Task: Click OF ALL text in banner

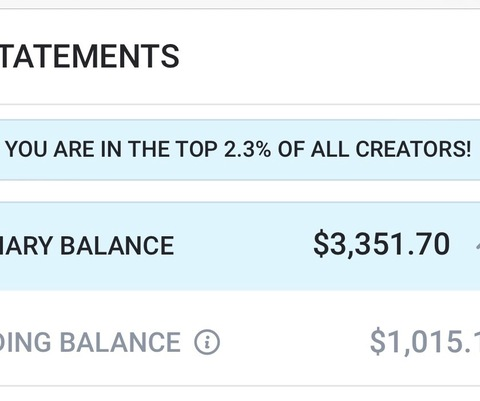Action: [x=313, y=149]
